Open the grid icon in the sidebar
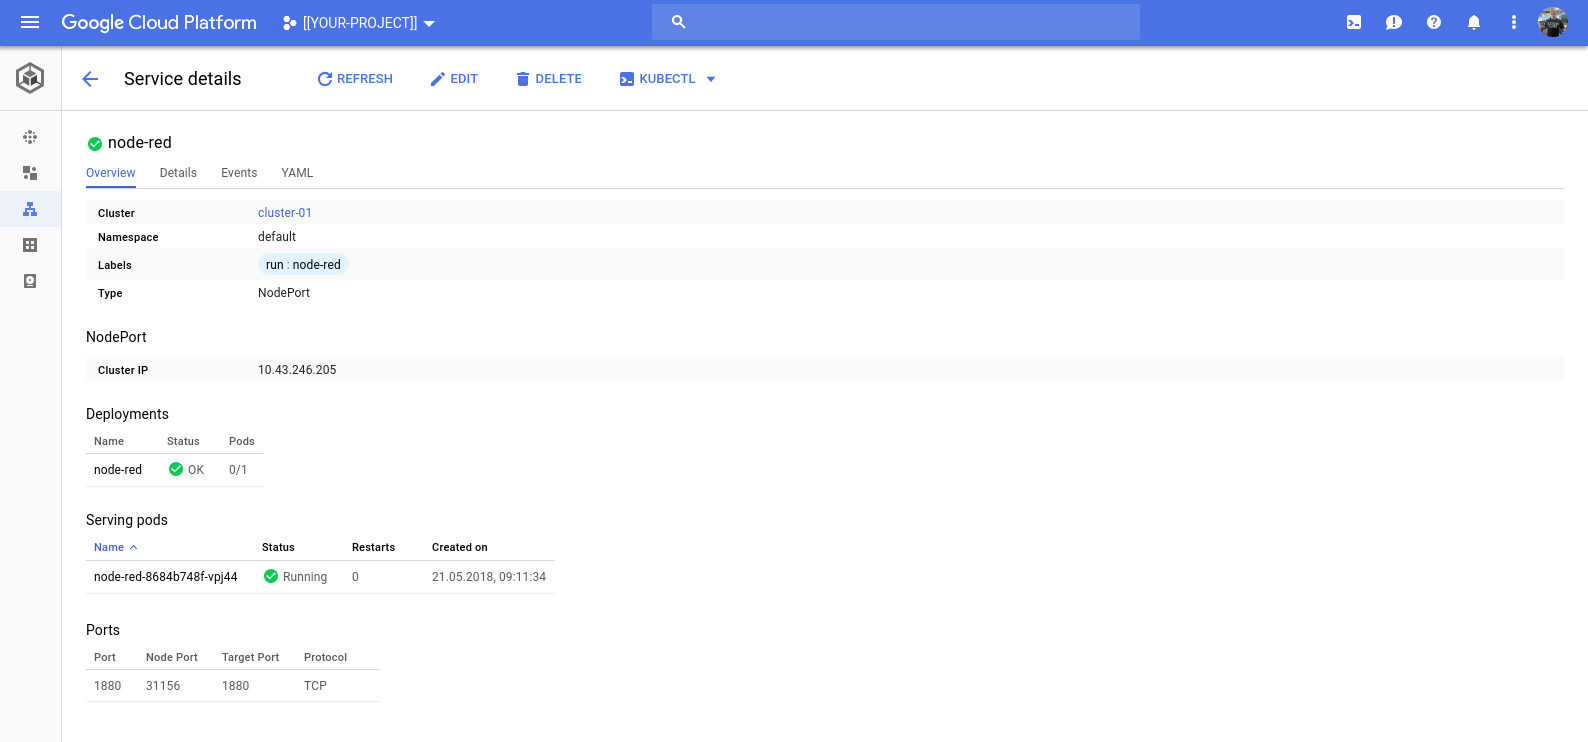Screen dimensions: 1588x742 [30, 245]
